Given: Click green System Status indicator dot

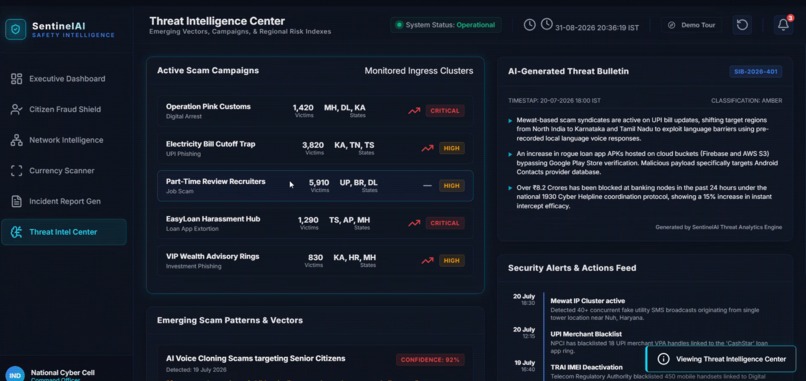Looking at the screenshot, I should 398,25.
